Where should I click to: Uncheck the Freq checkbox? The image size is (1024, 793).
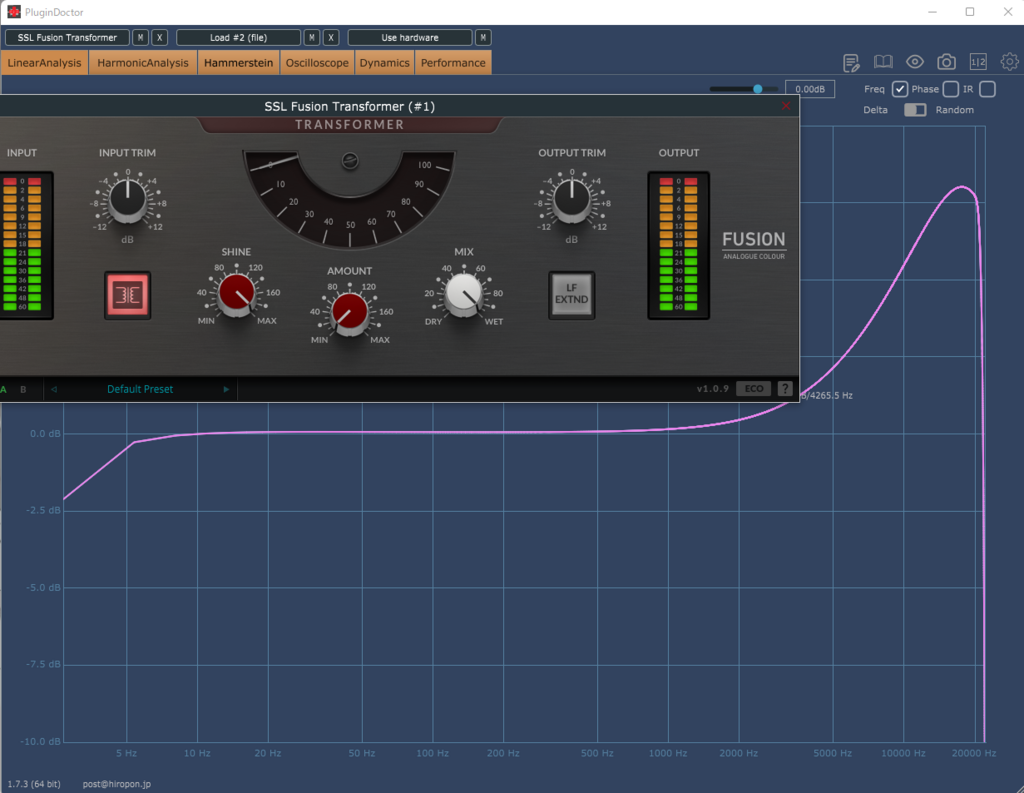click(899, 89)
